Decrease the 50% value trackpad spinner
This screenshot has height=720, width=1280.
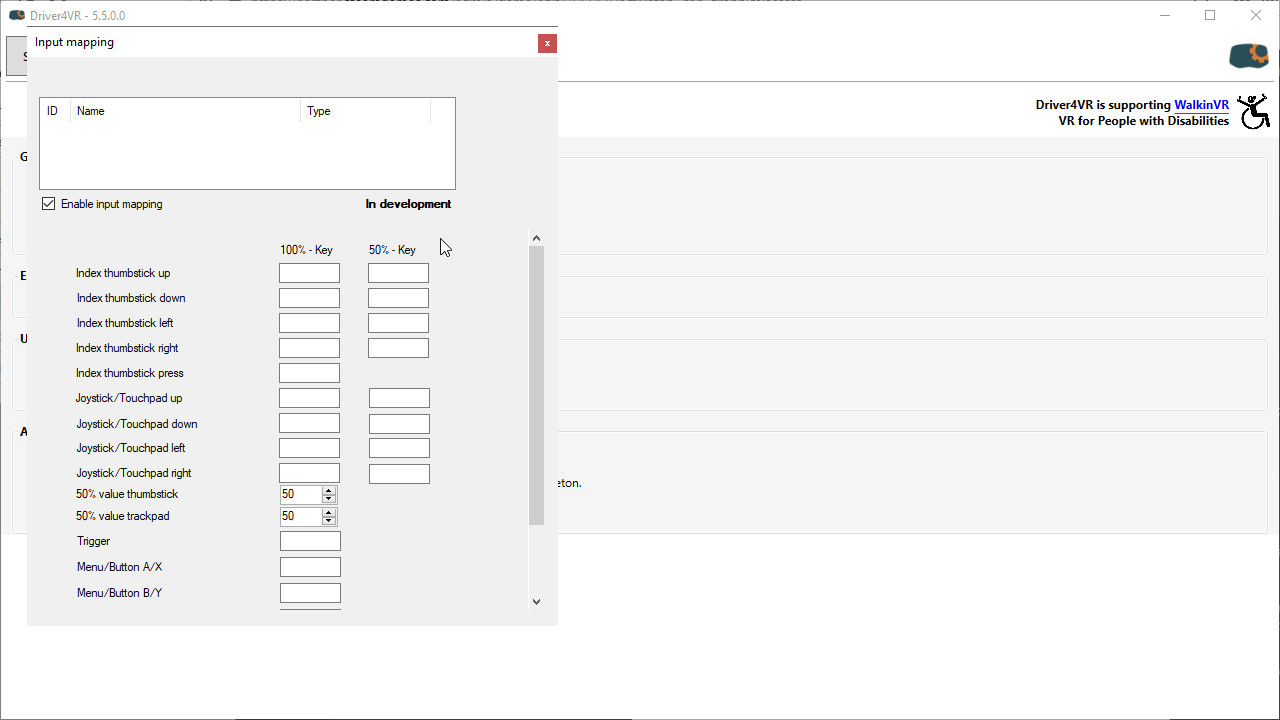[x=329, y=521]
